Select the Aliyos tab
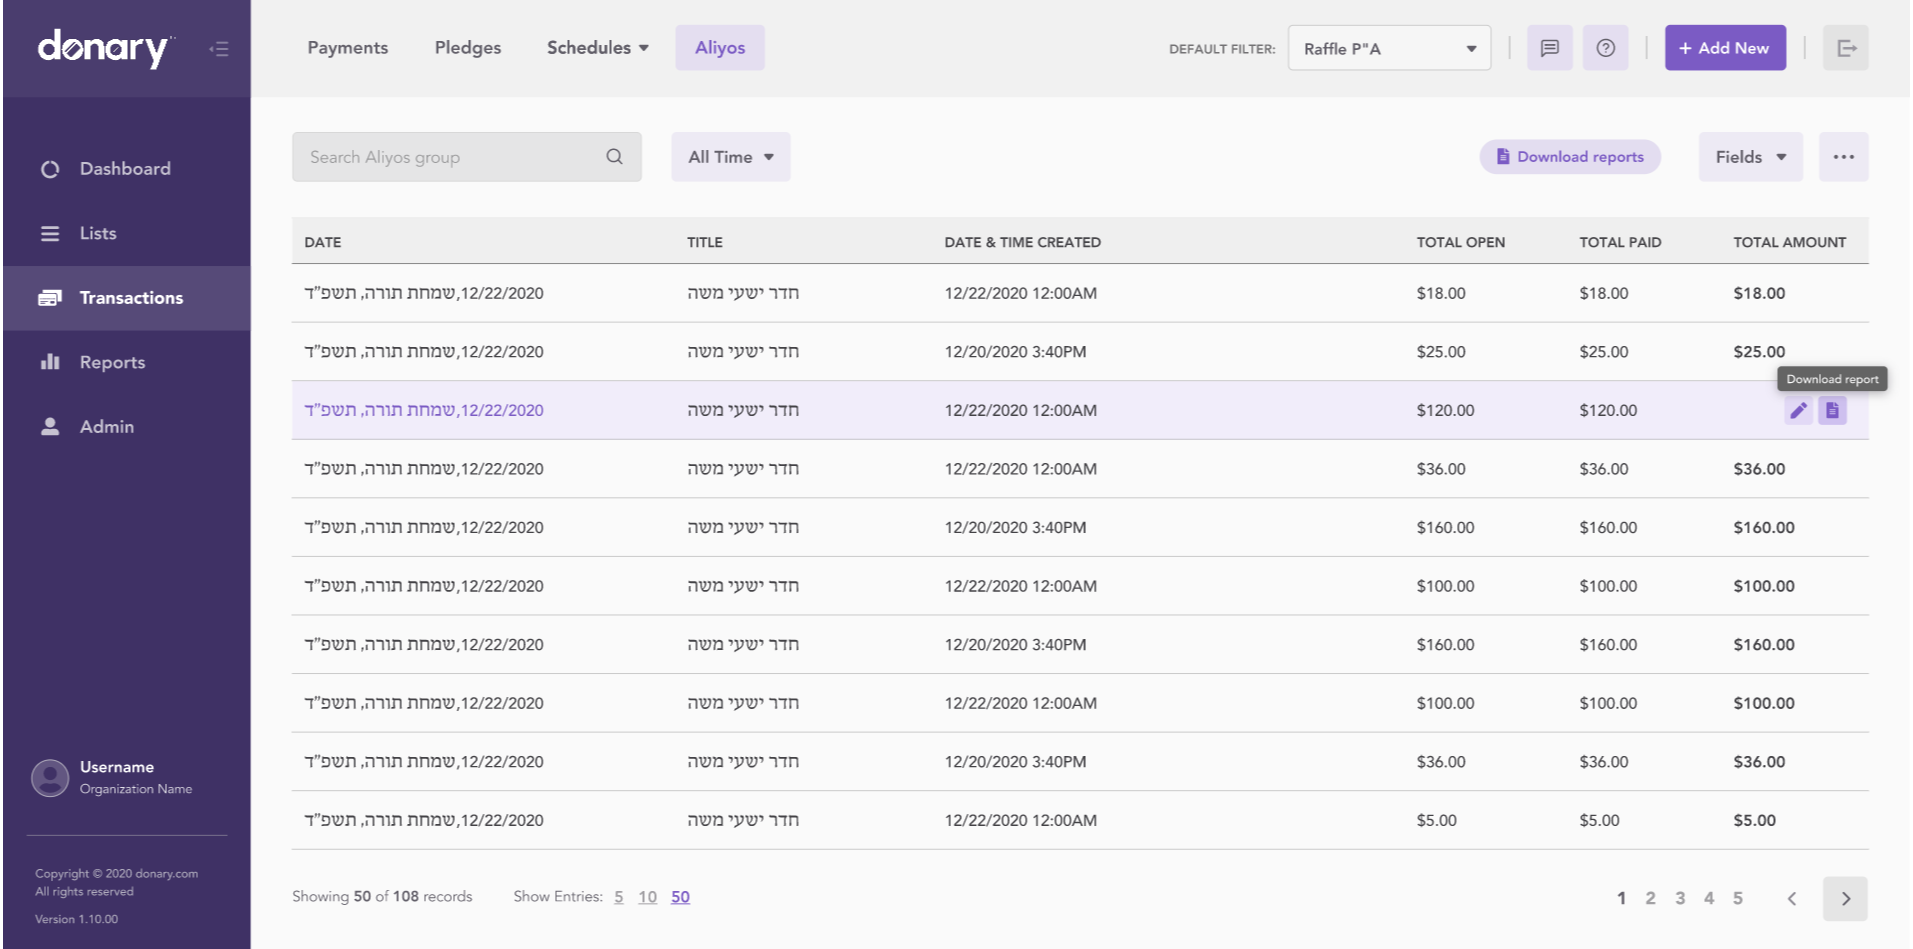This screenshot has width=1913, height=949. 720,48
